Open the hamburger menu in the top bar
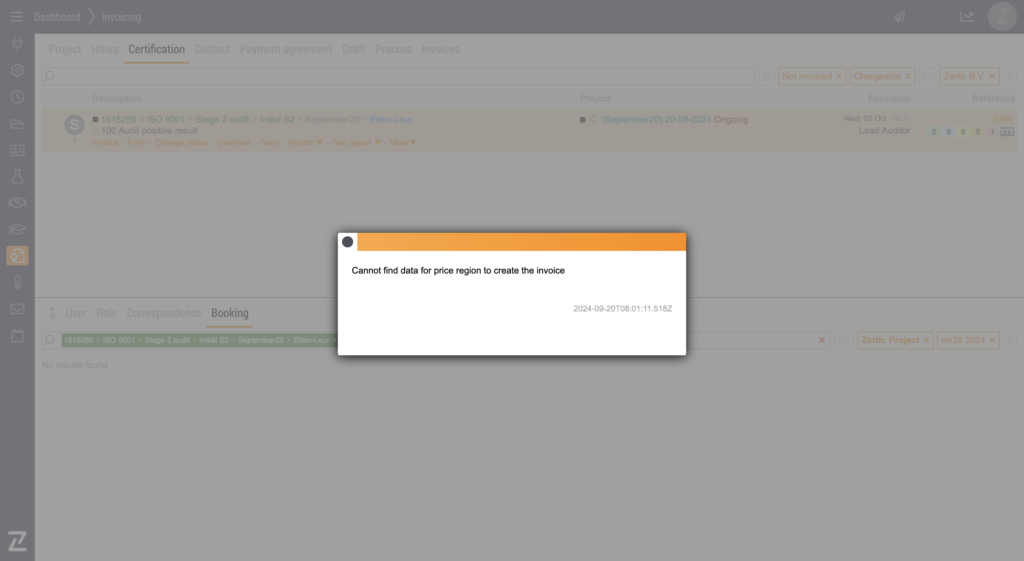Viewport: 1024px width, 561px height. tap(16, 17)
